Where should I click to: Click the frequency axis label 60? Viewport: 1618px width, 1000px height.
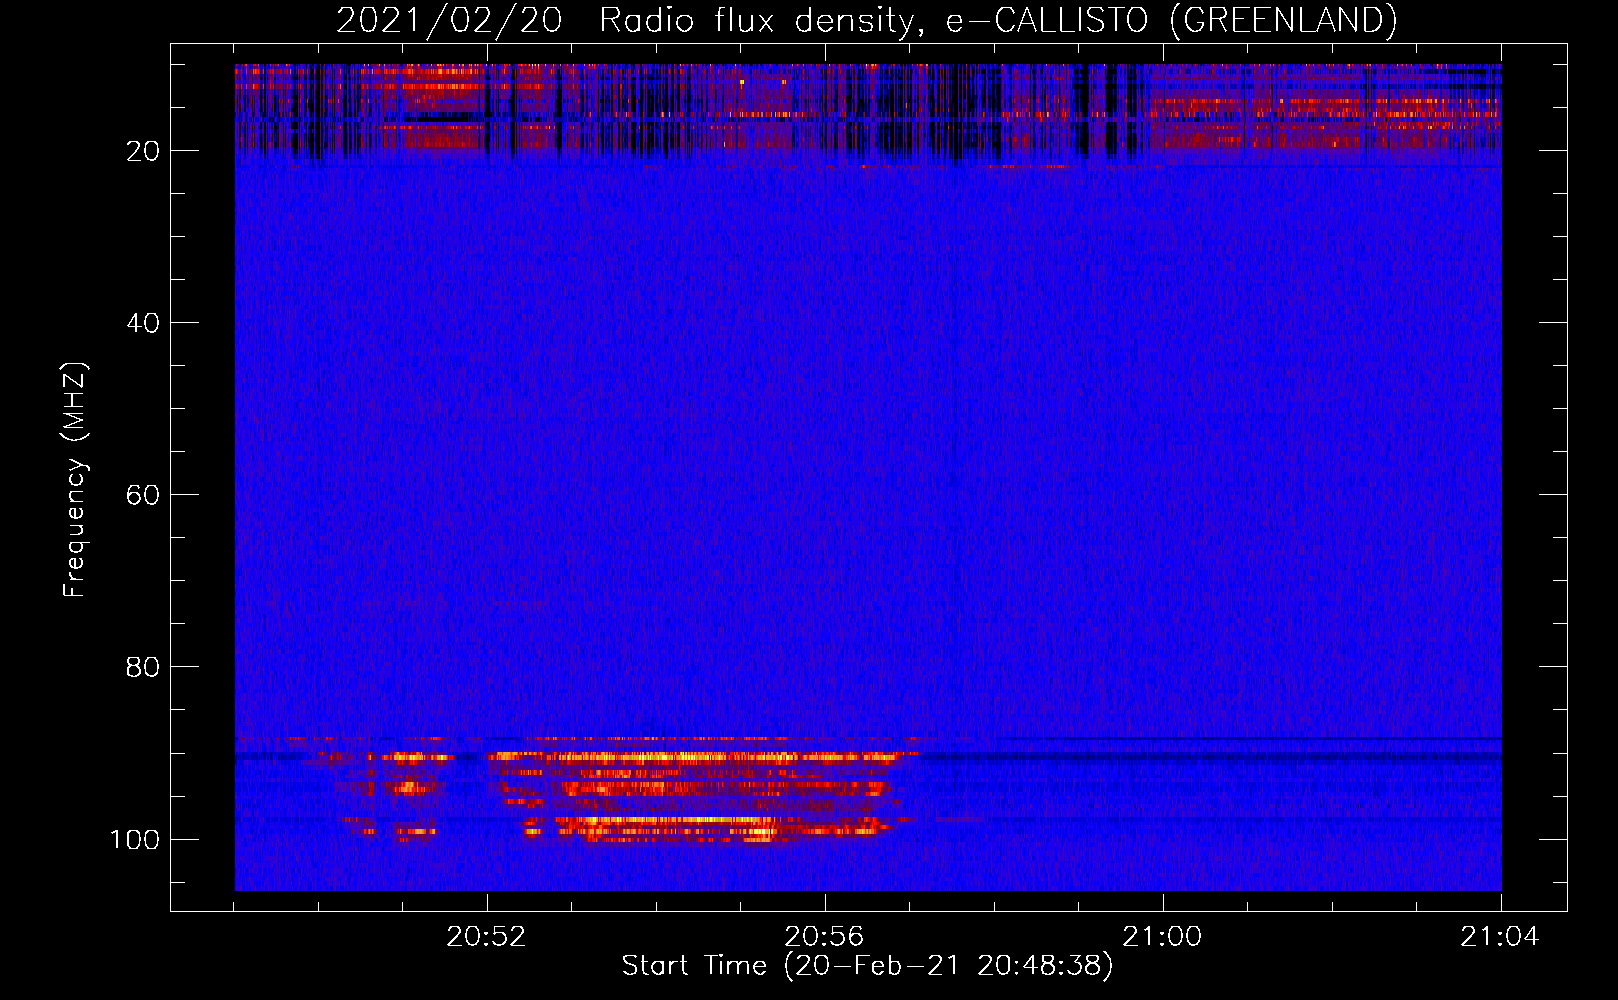pos(143,495)
